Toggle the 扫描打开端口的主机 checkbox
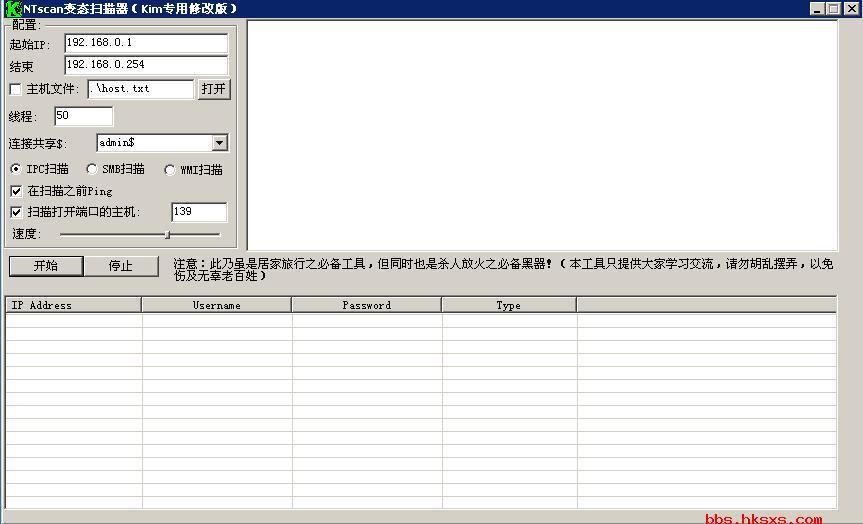This screenshot has height=524, width=863. click(x=16, y=212)
